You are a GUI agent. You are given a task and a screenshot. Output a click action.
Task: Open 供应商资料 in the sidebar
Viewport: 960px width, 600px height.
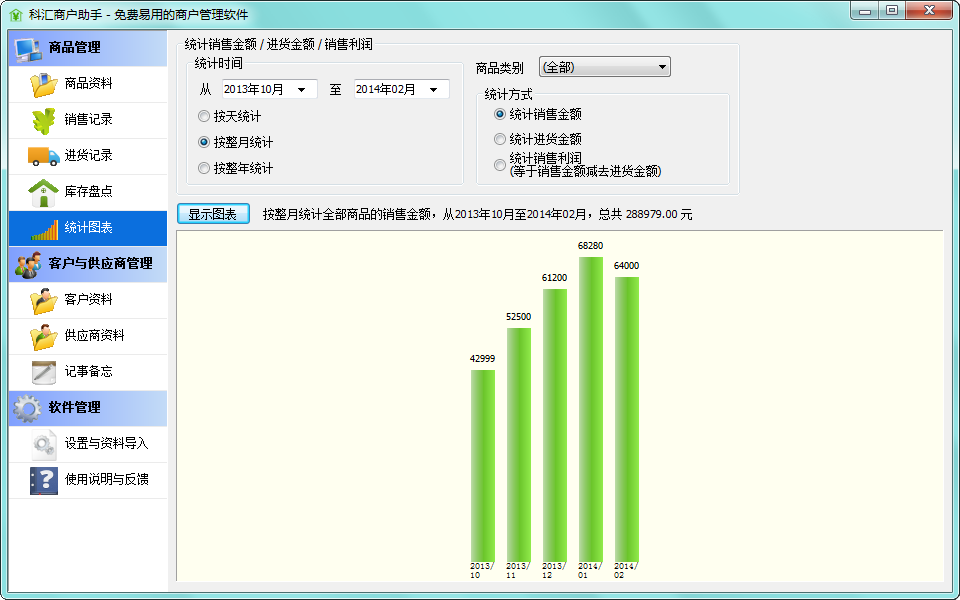coord(88,336)
